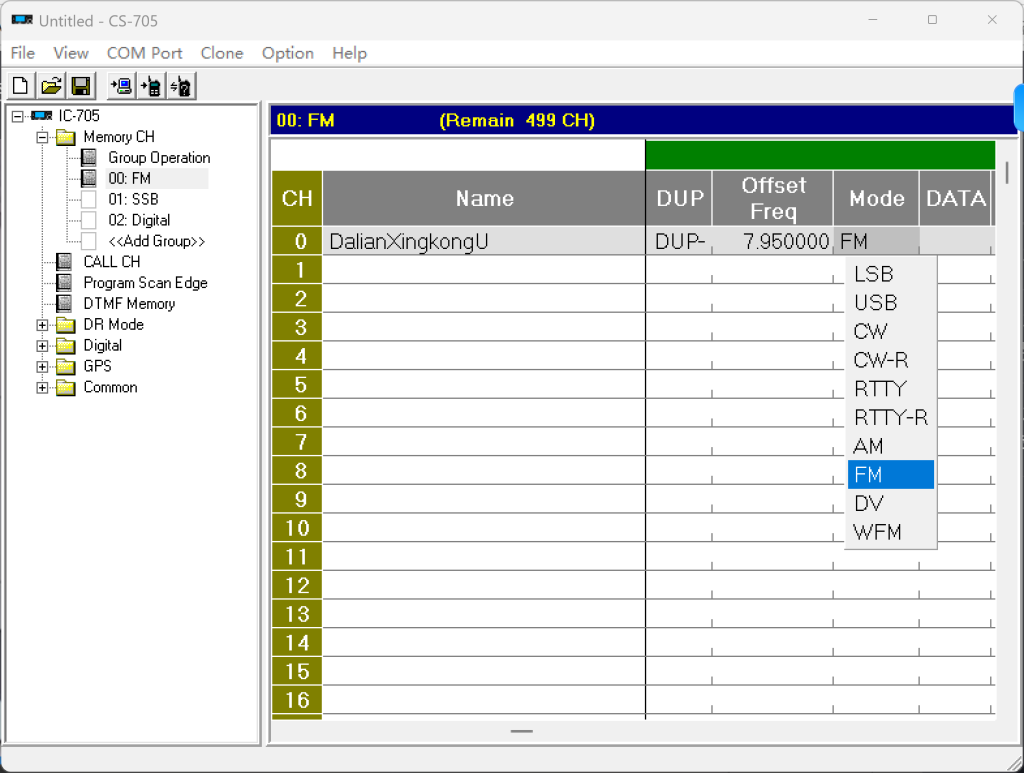Open the Option menu
This screenshot has width=1024, height=773.
(x=287, y=53)
